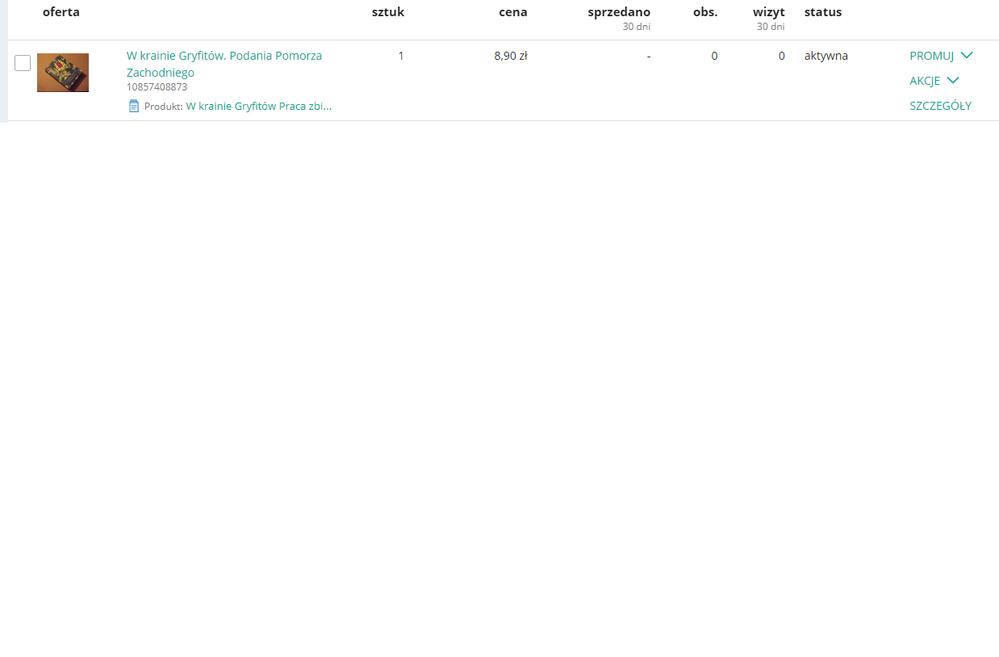Viewport: 999px width, 657px height.
Task: Click the 'oferta' column header
Action: [x=61, y=12]
